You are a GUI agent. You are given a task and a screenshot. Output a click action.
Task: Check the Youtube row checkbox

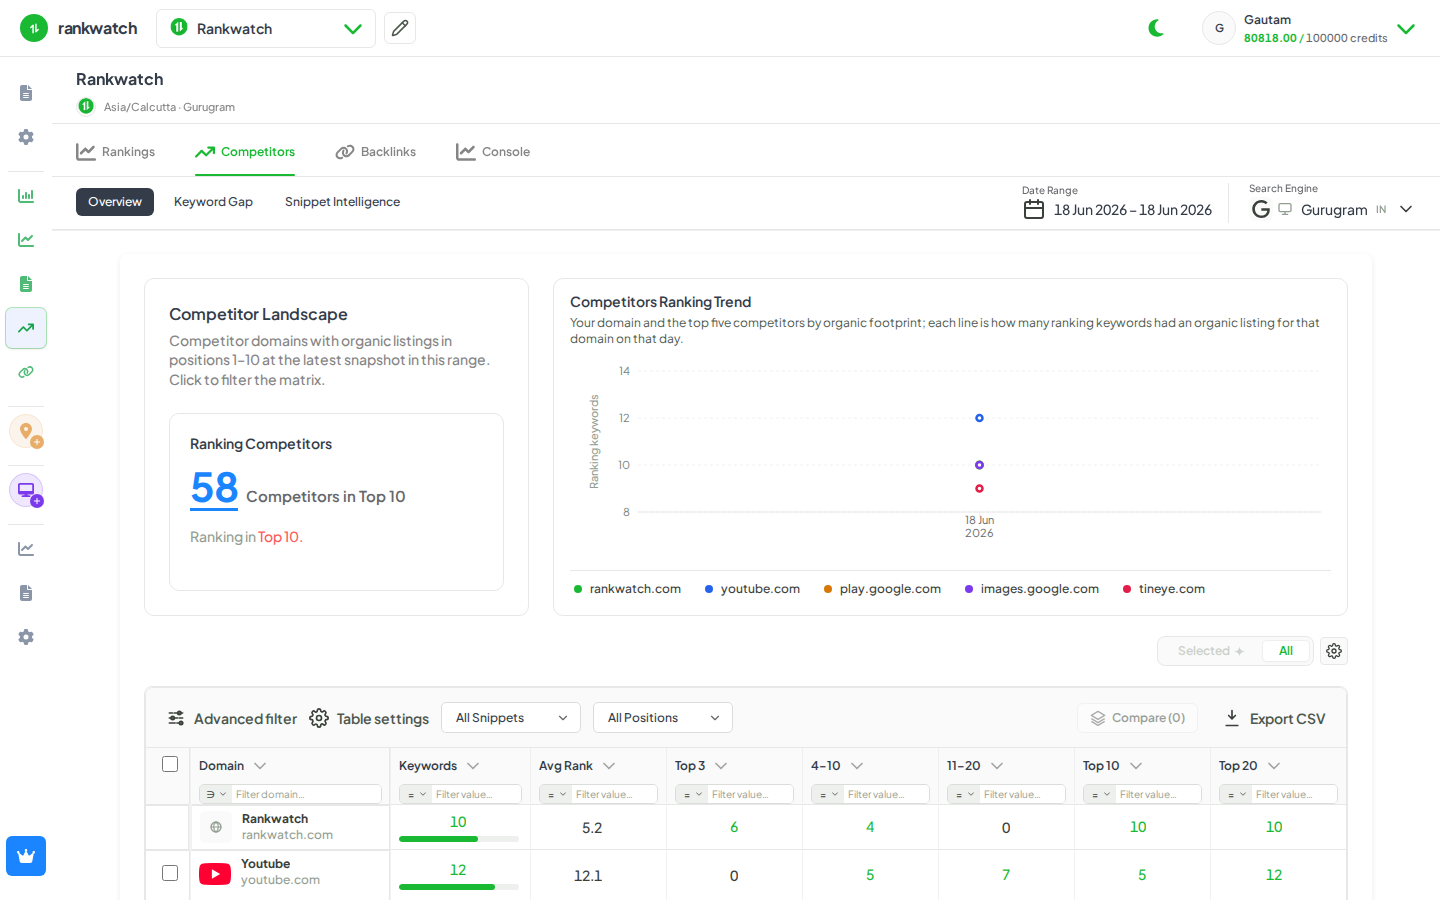[170, 873]
